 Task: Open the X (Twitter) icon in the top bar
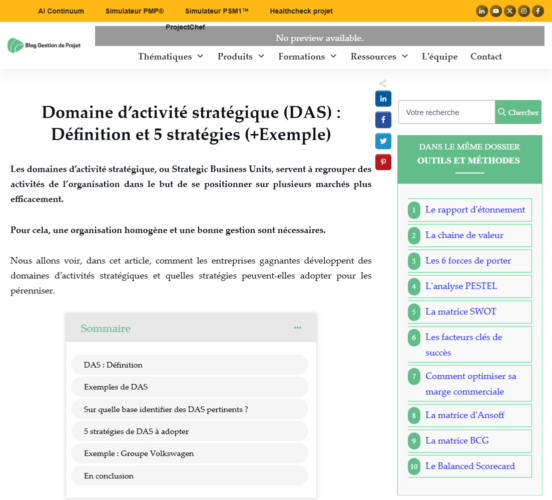510,11
